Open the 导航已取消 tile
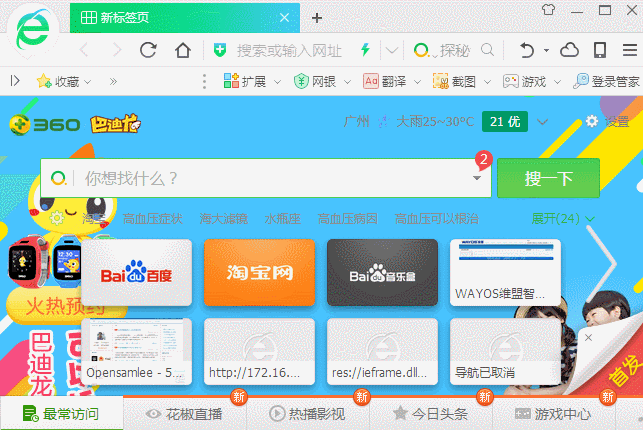Screen dimensions: 643x430 coord(505,352)
